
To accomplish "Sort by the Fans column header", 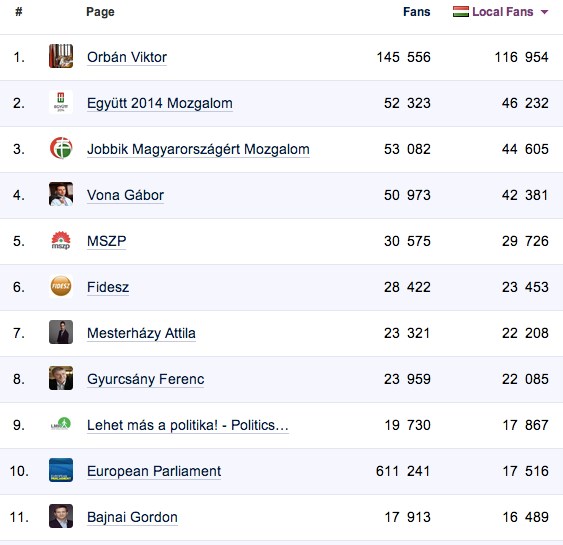I will pyautogui.click(x=417, y=12).
